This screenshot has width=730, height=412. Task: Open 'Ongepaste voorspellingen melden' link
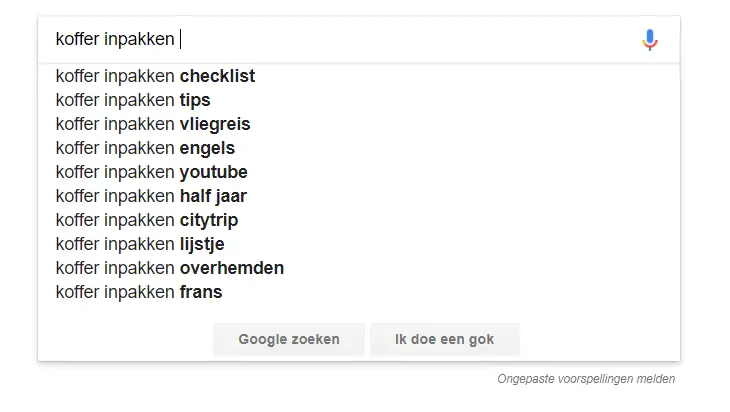[x=586, y=379]
